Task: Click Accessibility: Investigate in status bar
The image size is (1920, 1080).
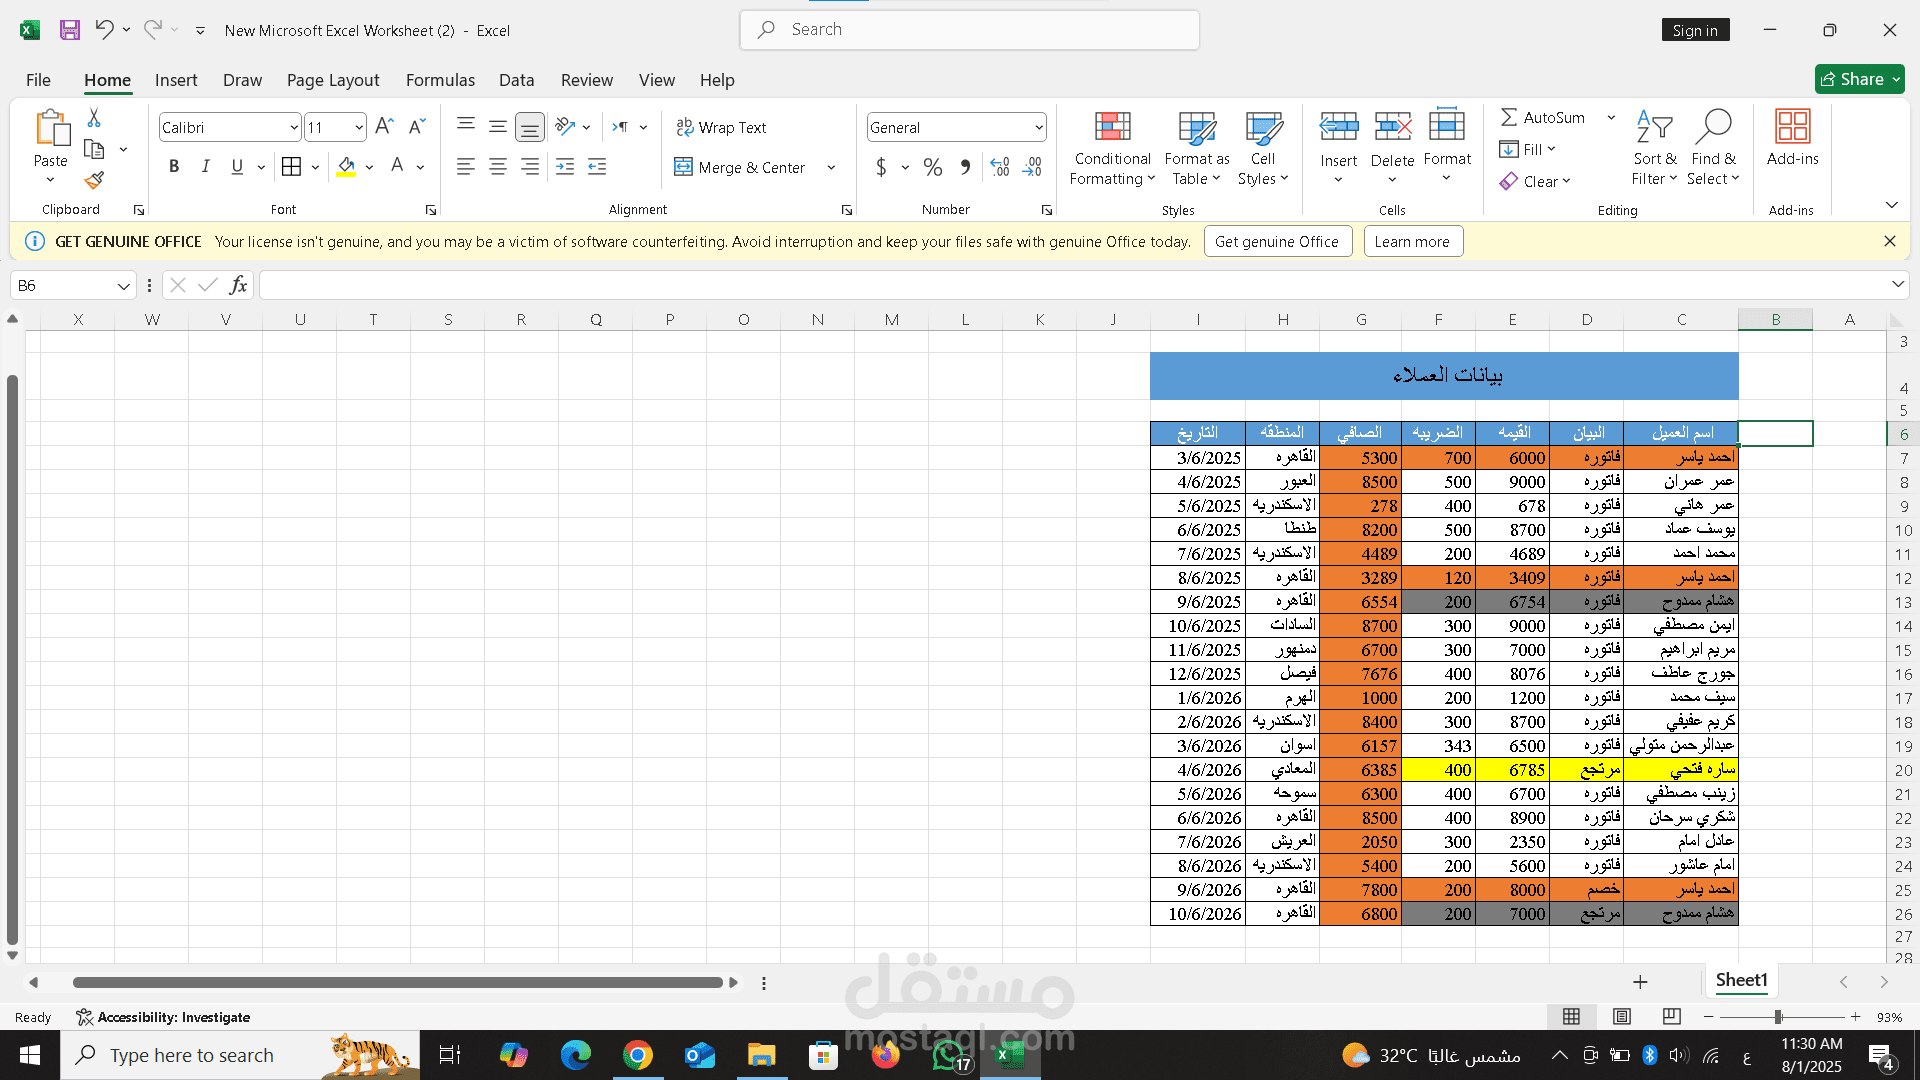Action: (163, 1017)
